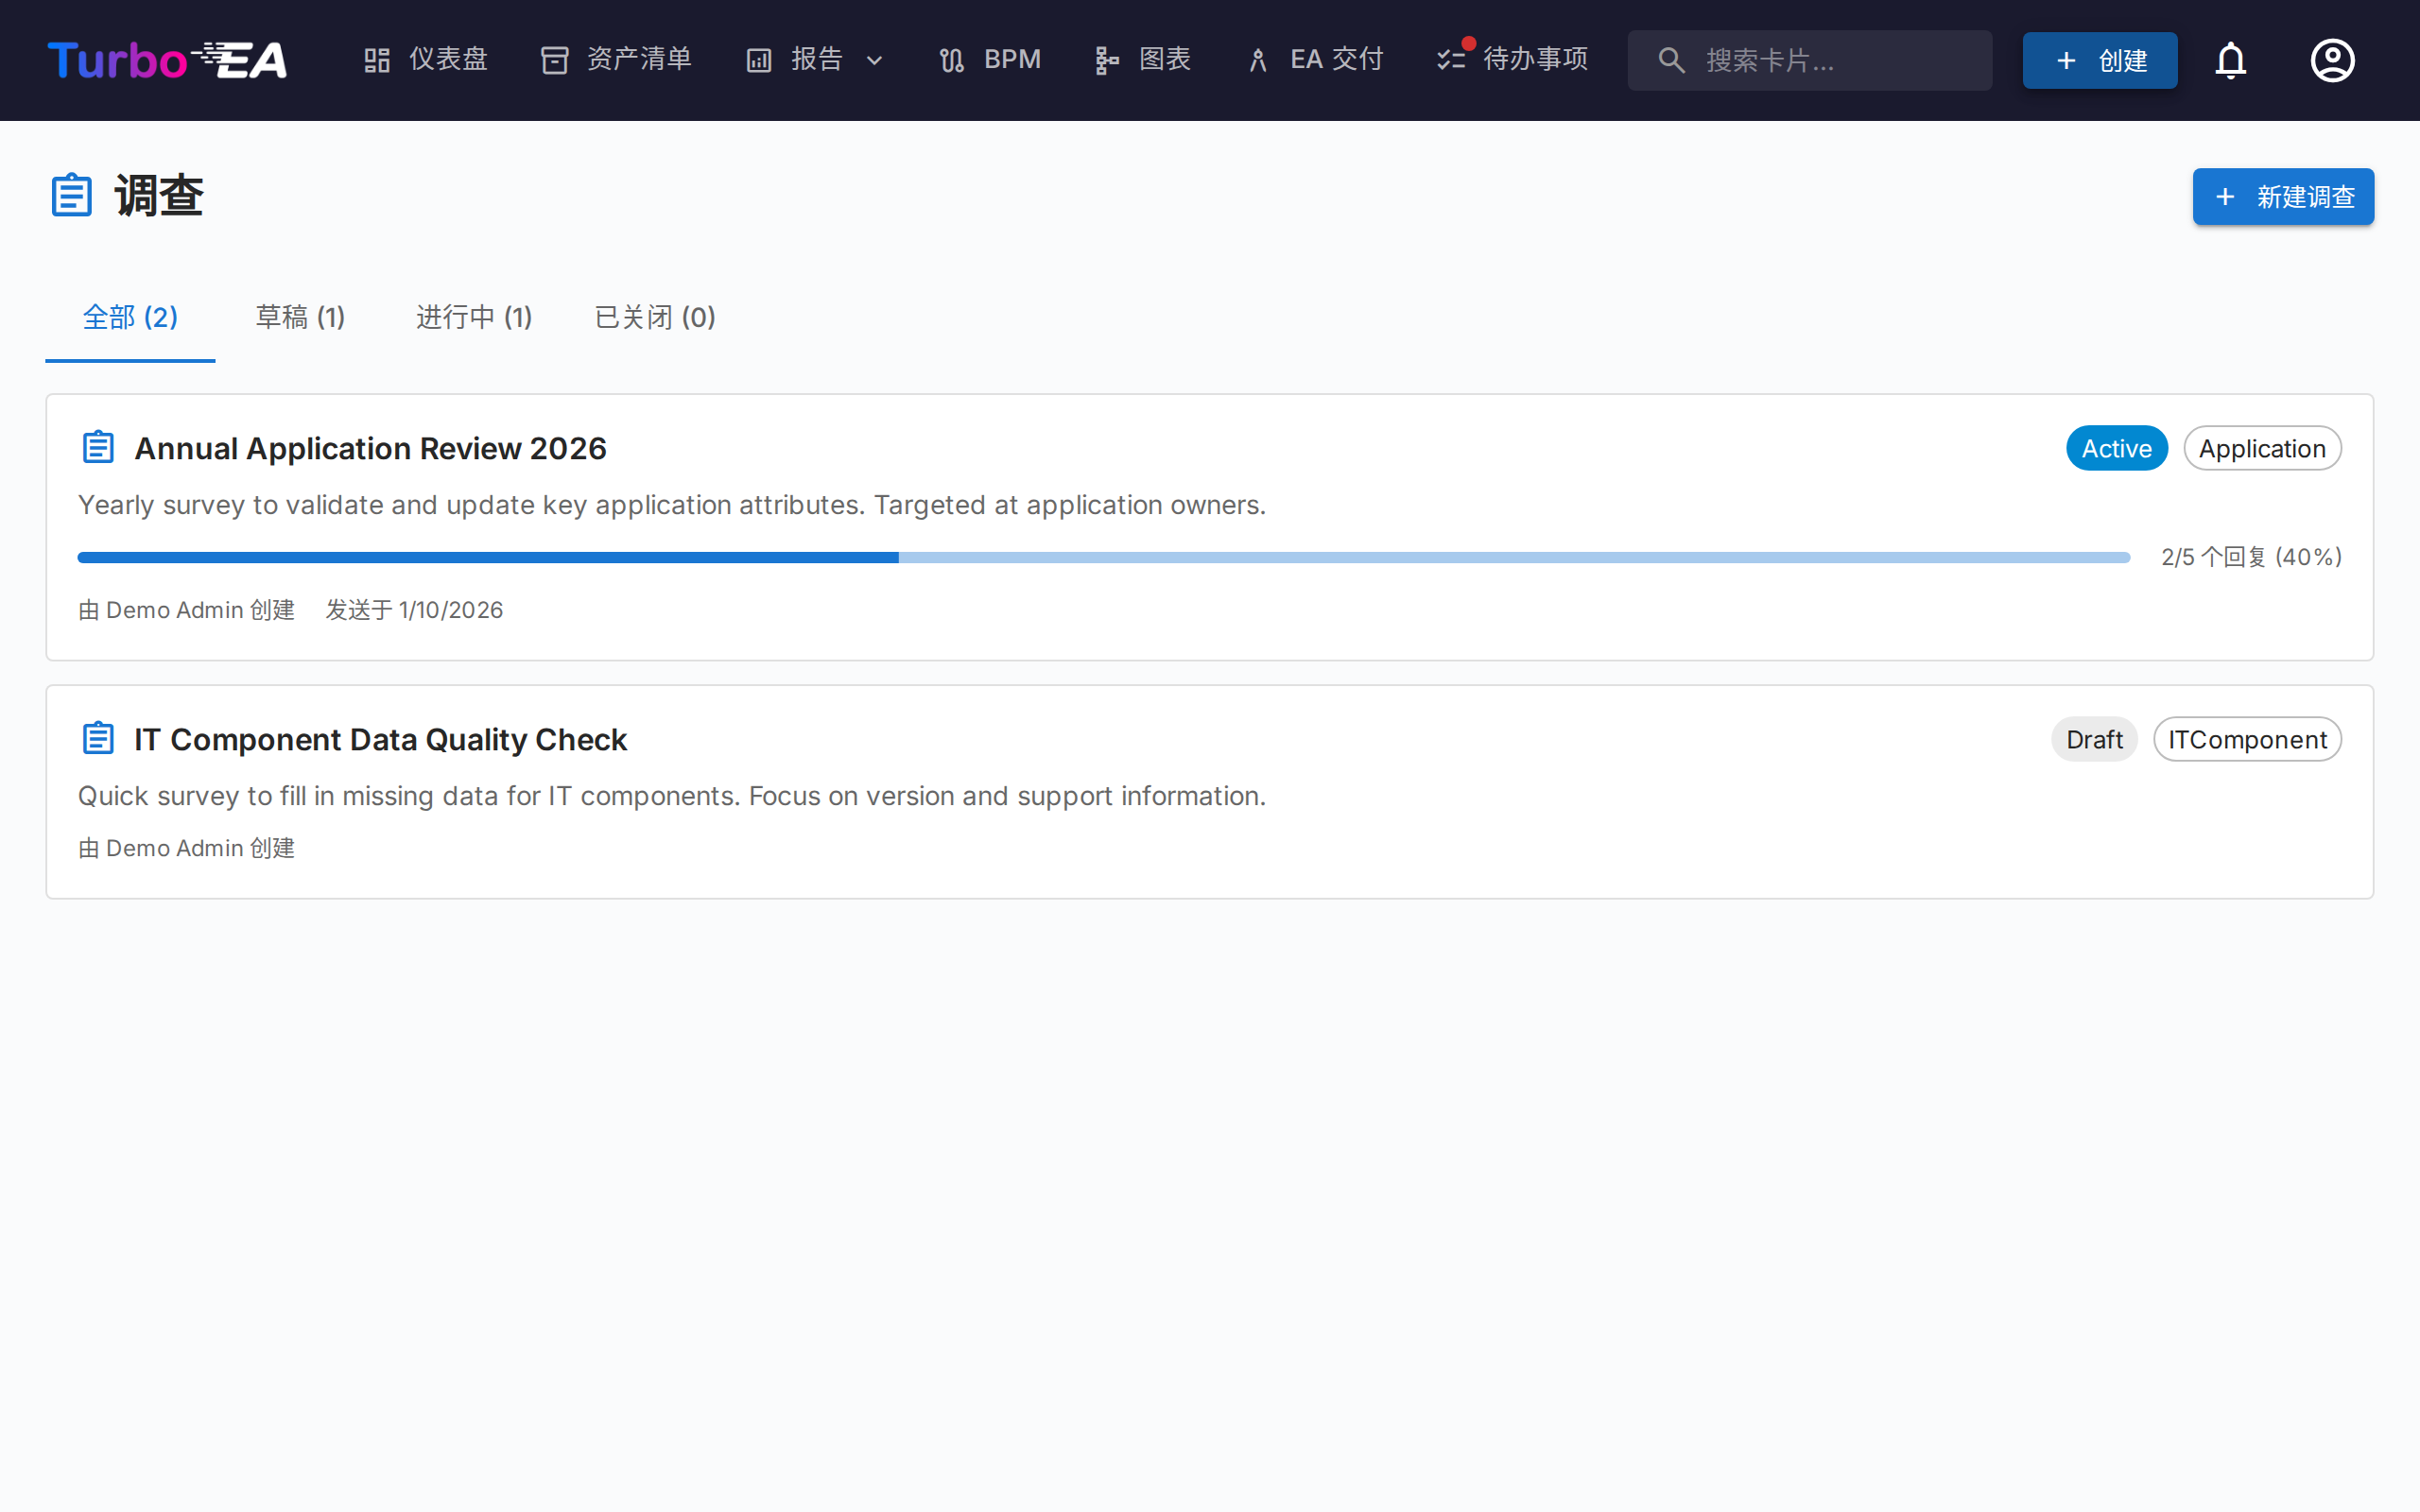Click the Annual Application Review survey icon
2420x1512 pixels.
click(x=98, y=447)
